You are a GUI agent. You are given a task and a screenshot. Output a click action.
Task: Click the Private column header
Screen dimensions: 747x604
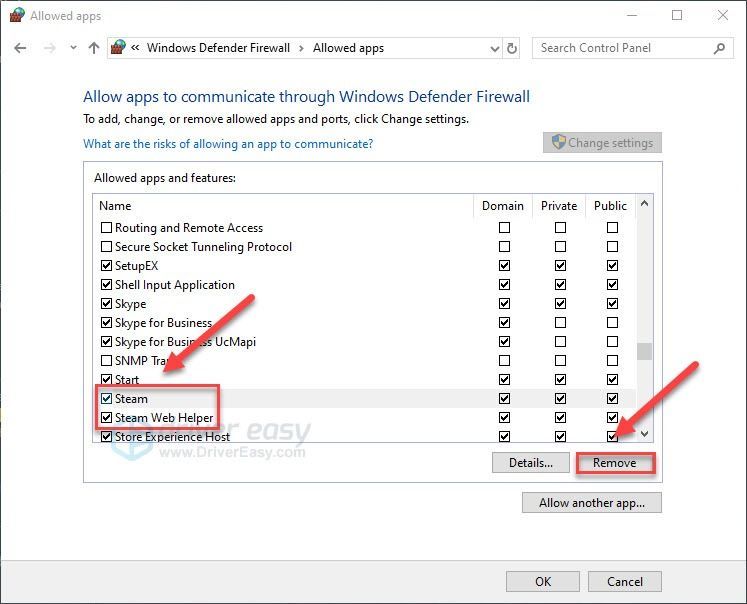[x=559, y=206]
